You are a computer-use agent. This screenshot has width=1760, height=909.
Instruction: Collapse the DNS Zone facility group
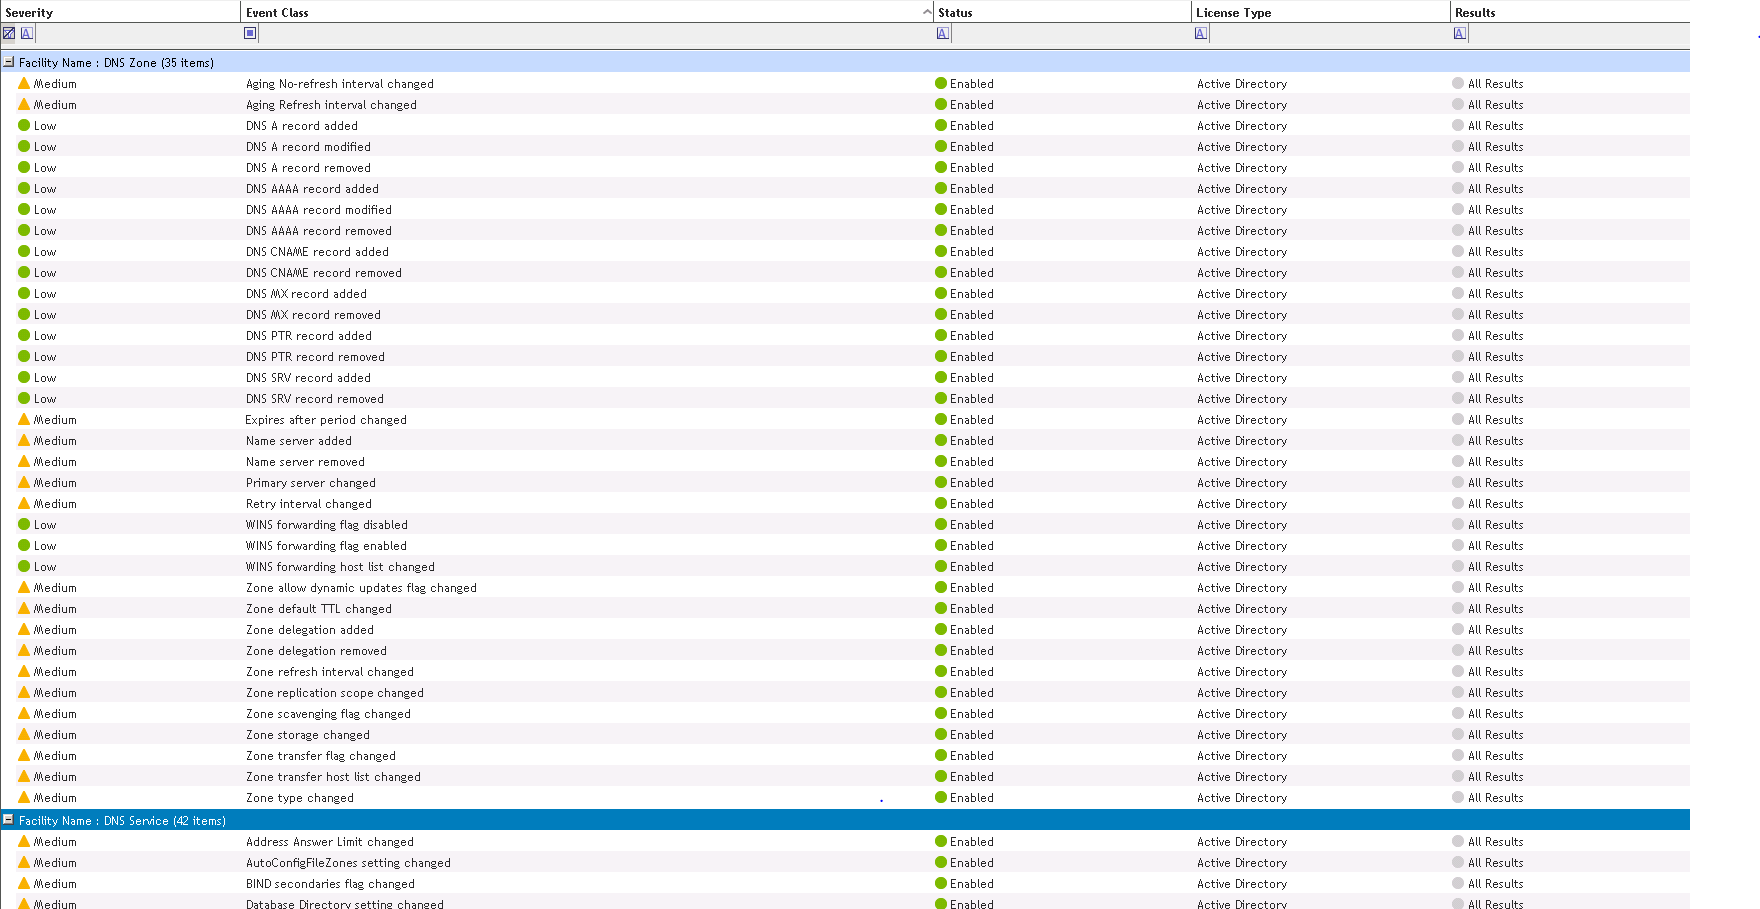(9, 62)
